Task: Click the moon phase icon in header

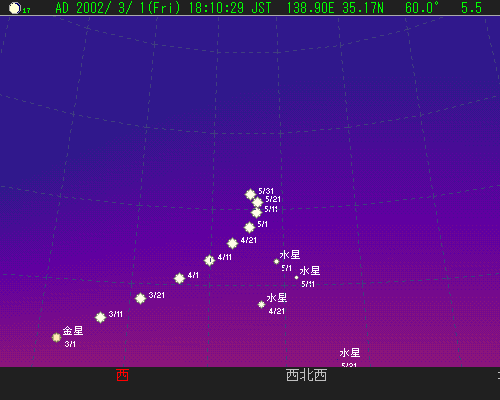Action: (x=15, y=8)
